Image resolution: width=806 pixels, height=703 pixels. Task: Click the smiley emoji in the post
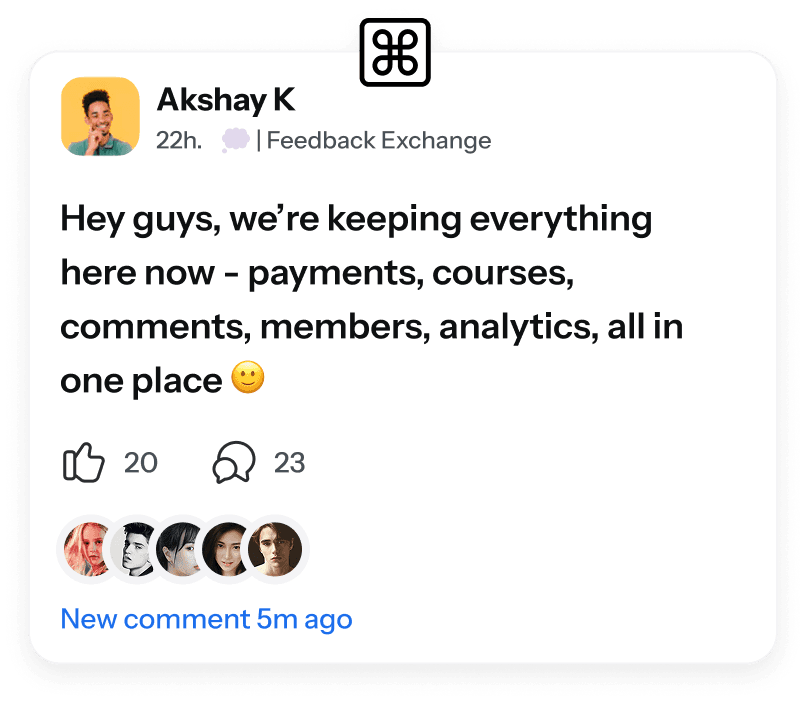tap(248, 377)
